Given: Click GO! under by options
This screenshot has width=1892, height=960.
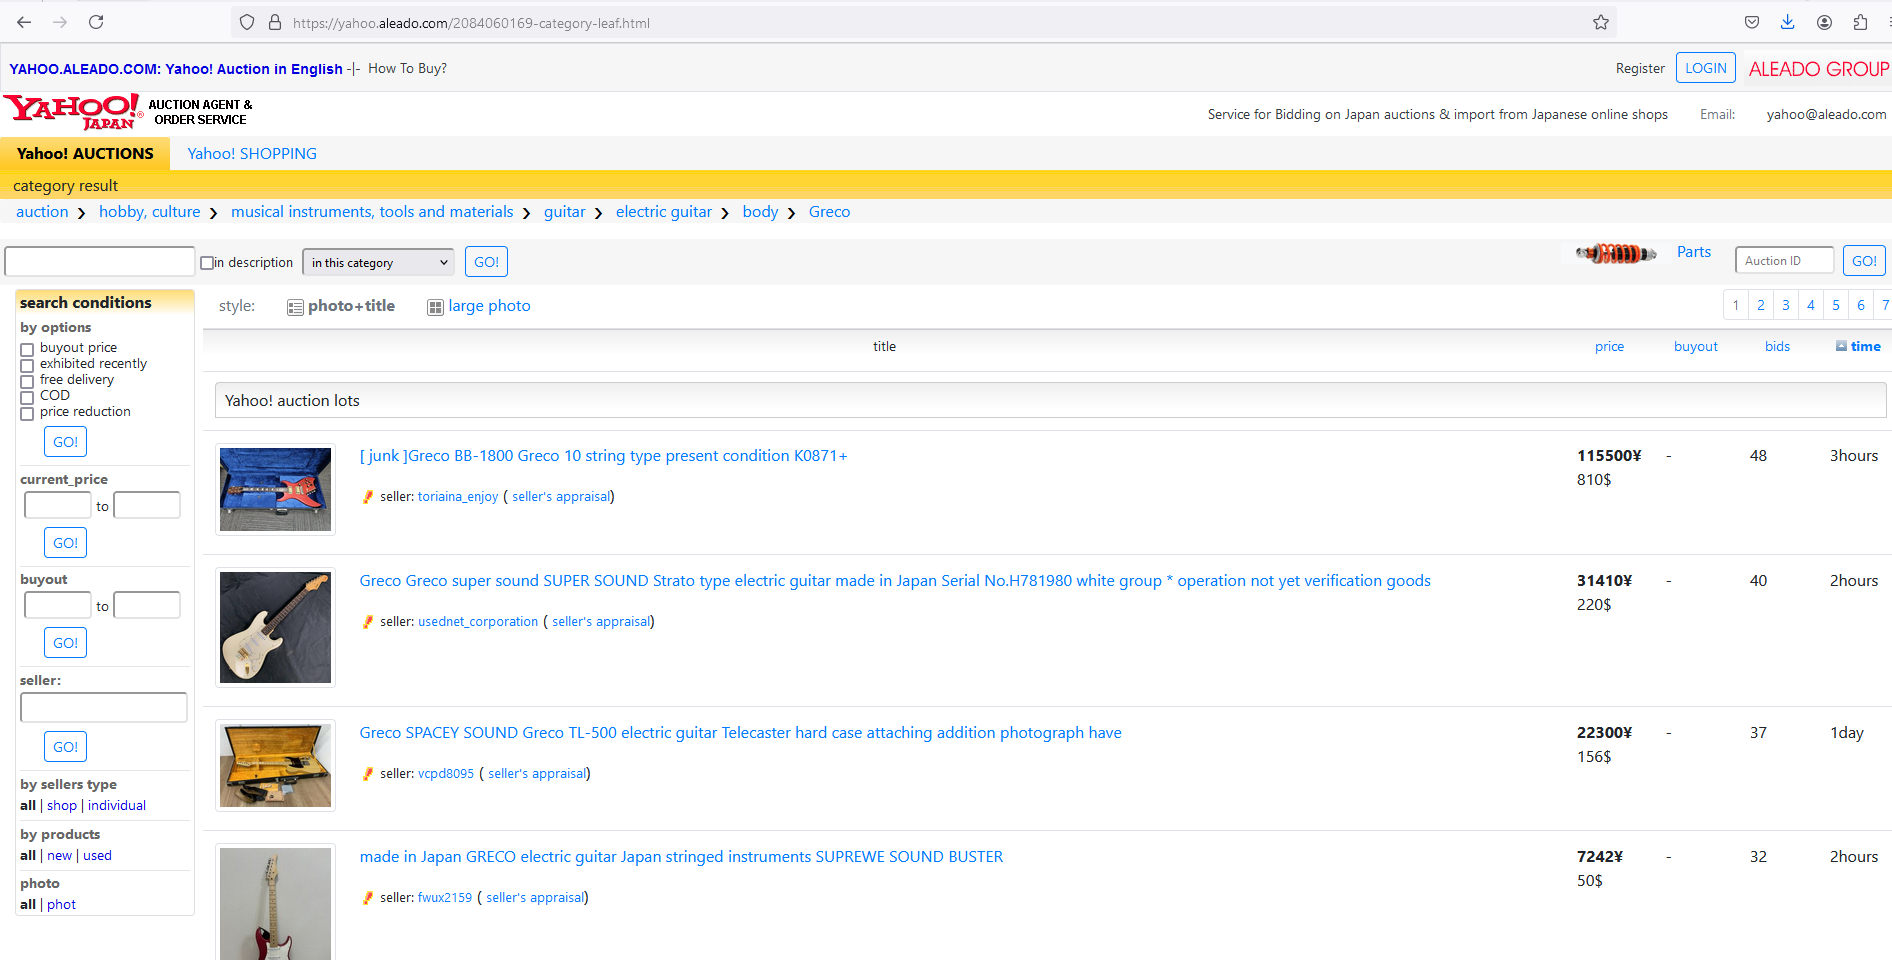Looking at the screenshot, I should pos(65,442).
